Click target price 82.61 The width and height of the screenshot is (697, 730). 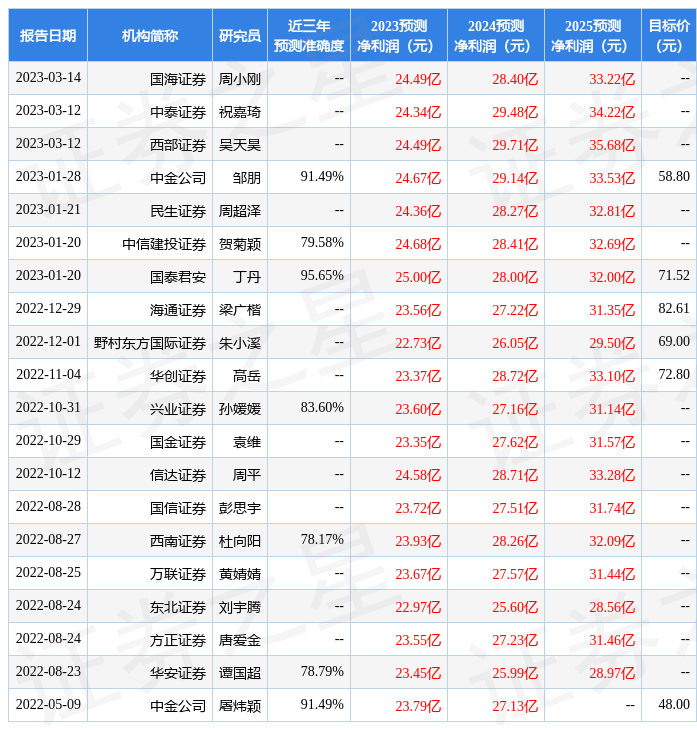point(674,309)
